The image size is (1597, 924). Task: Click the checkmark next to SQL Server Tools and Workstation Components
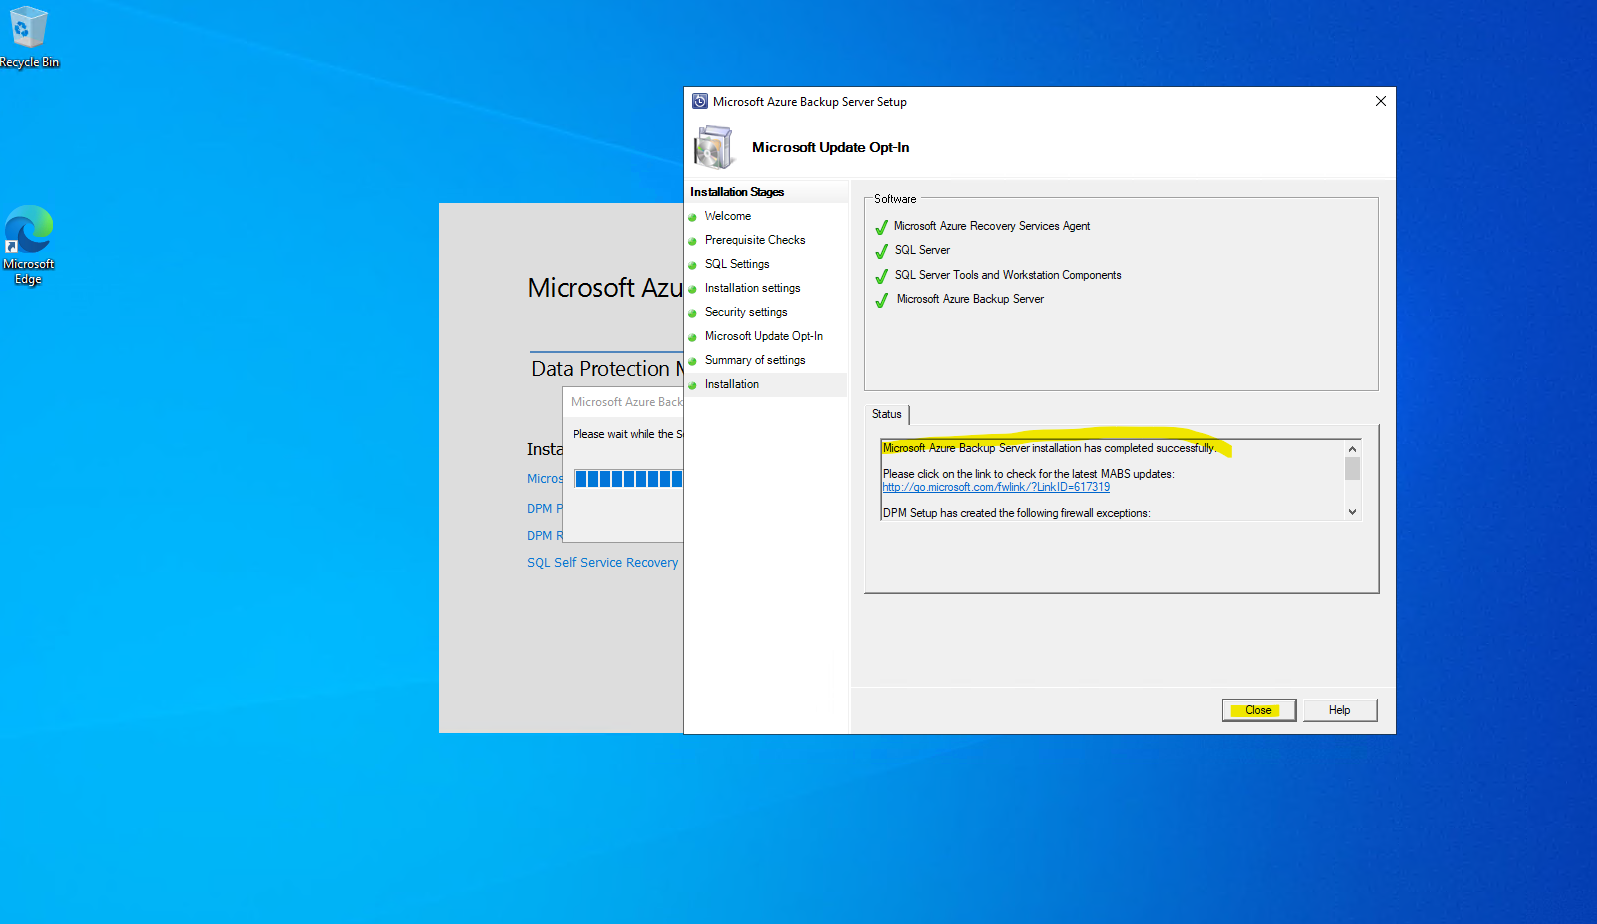[881, 276]
